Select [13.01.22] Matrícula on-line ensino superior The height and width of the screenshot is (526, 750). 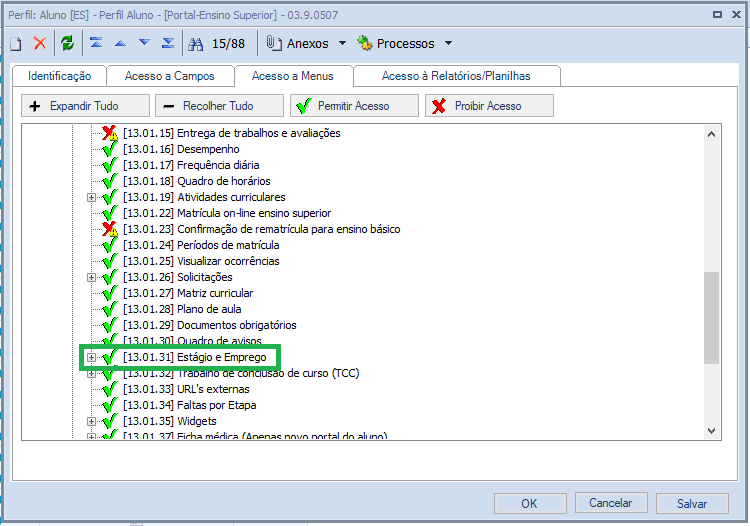click(x=227, y=213)
